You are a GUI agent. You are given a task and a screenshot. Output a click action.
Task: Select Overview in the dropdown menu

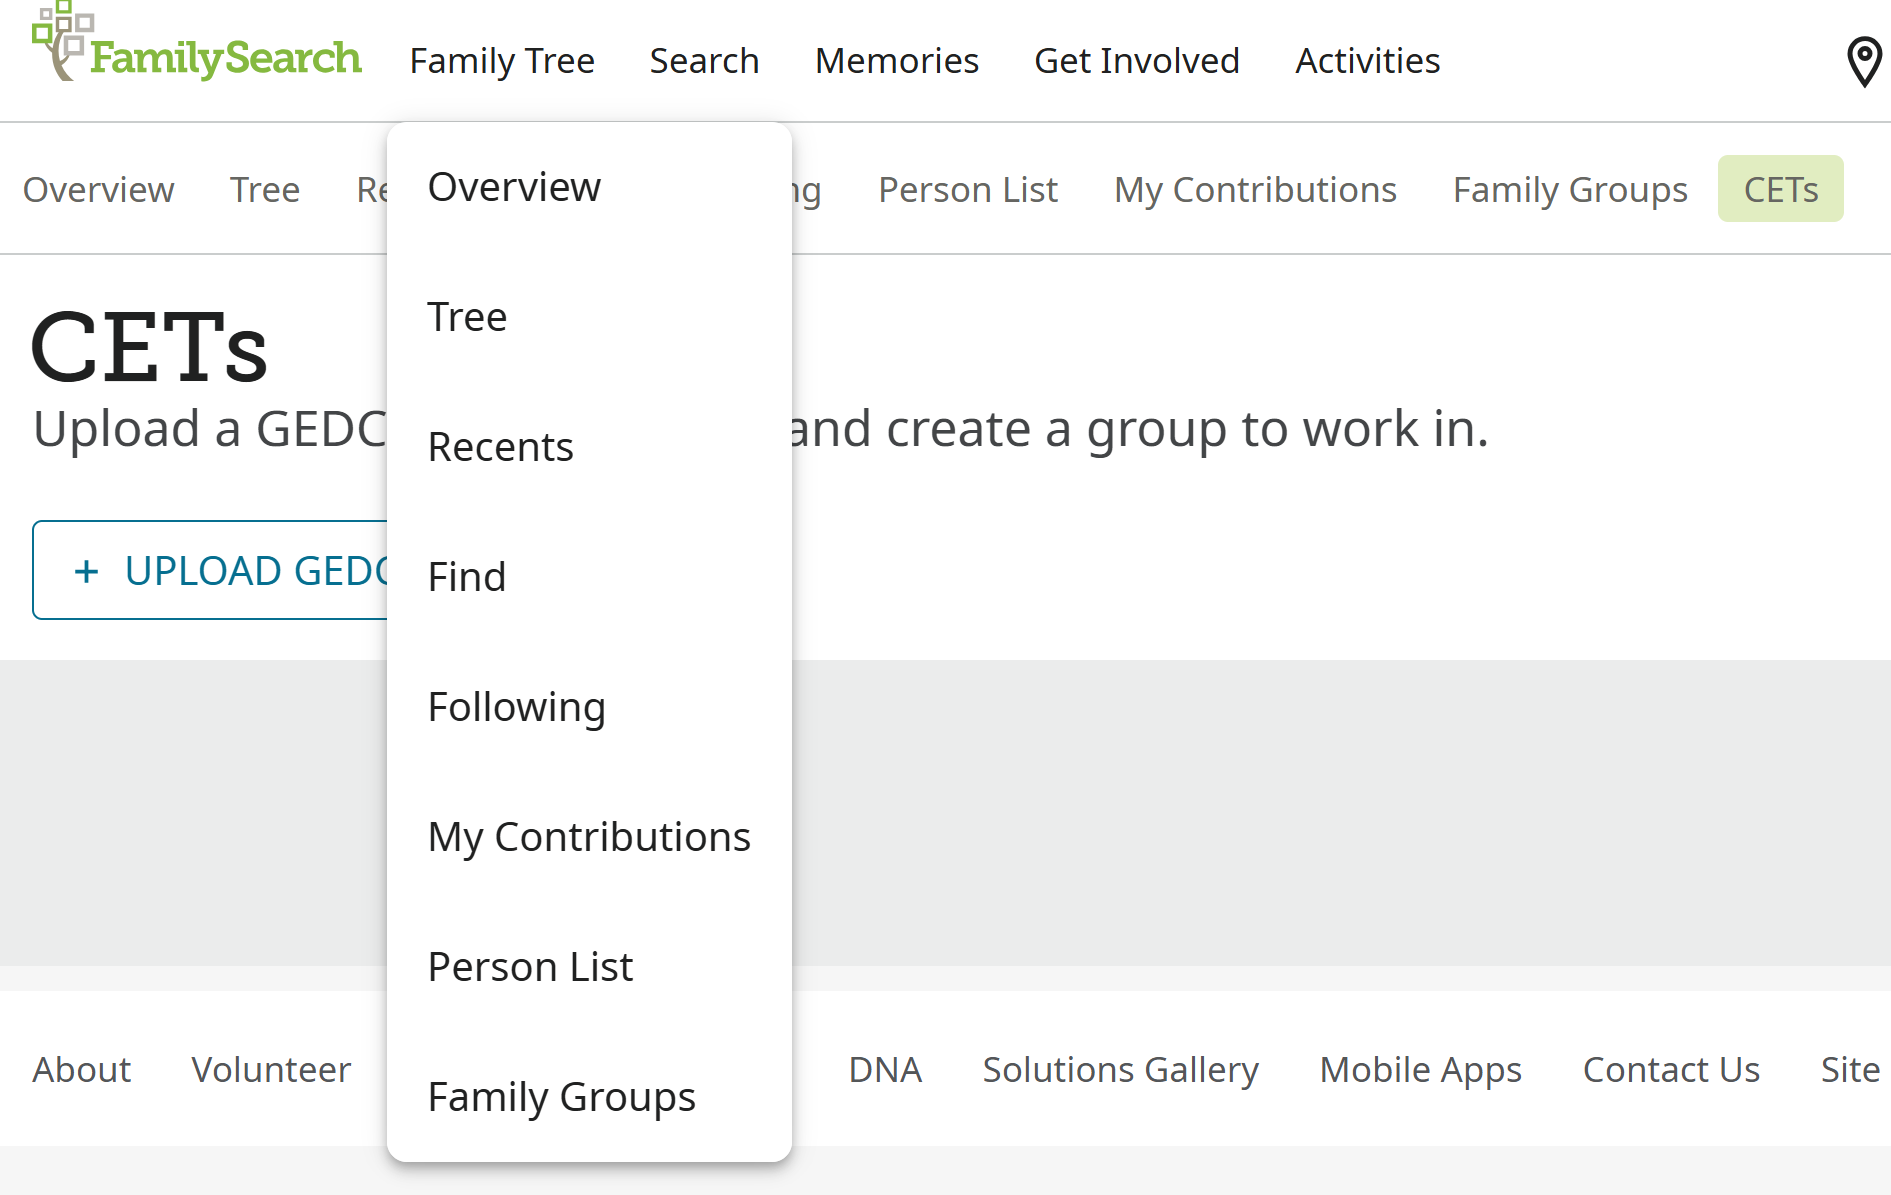pyautogui.click(x=514, y=187)
